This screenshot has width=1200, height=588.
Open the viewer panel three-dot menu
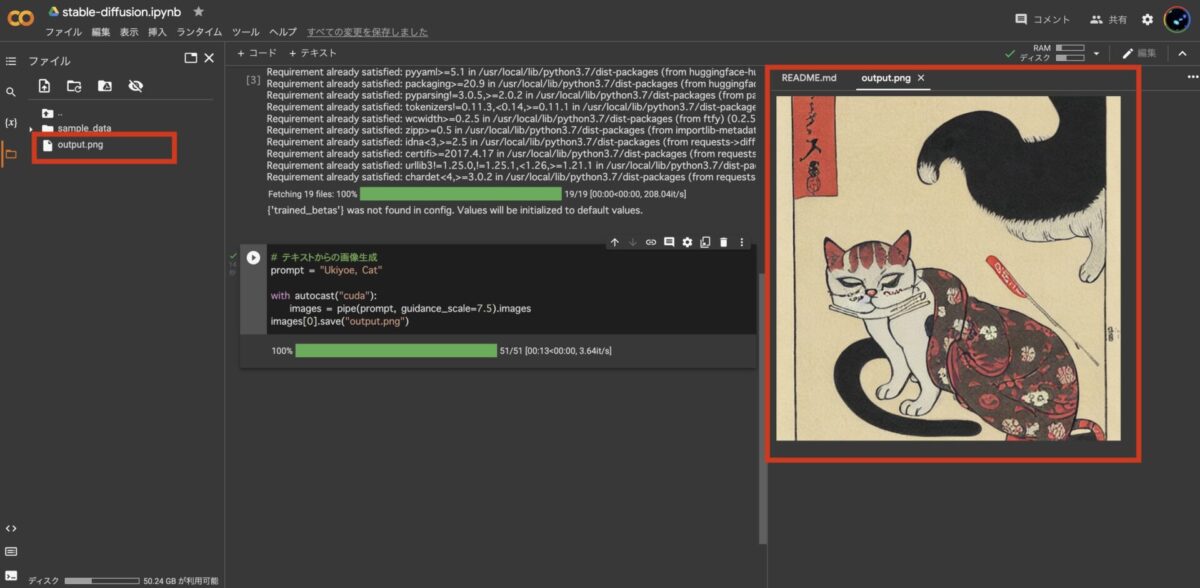coord(1191,77)
